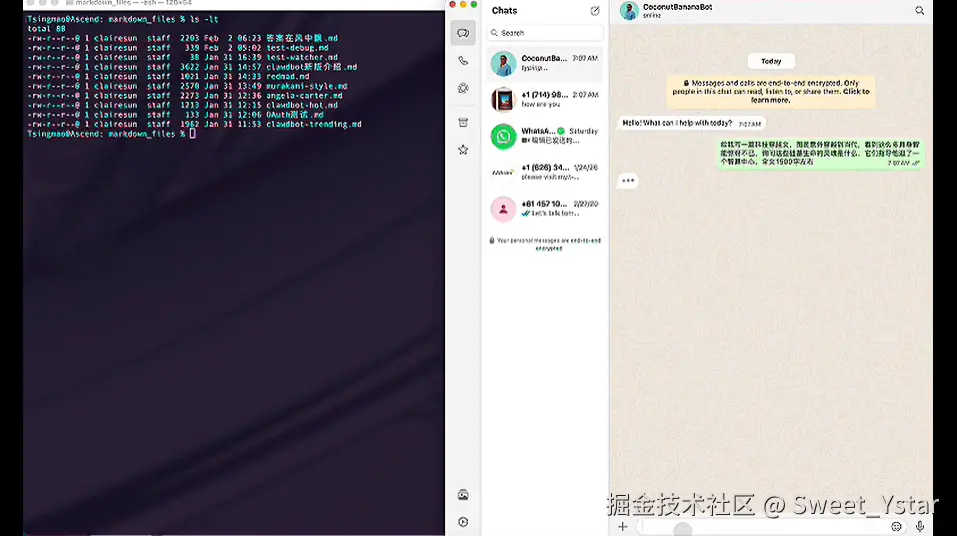Screen dimensions: 957x536
Task: Click the CoconutBananaBot name in chat header
Action: (677, 7)
